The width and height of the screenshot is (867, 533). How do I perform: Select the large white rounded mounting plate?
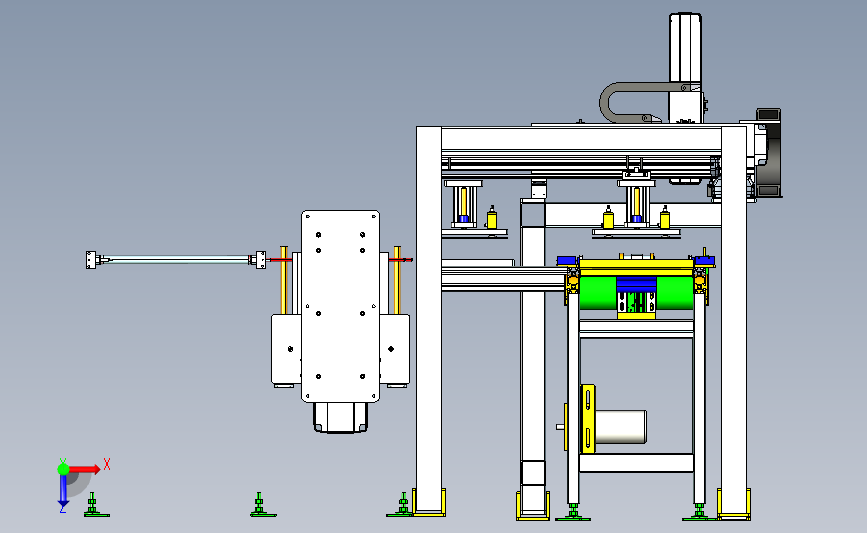click(340, 306)
